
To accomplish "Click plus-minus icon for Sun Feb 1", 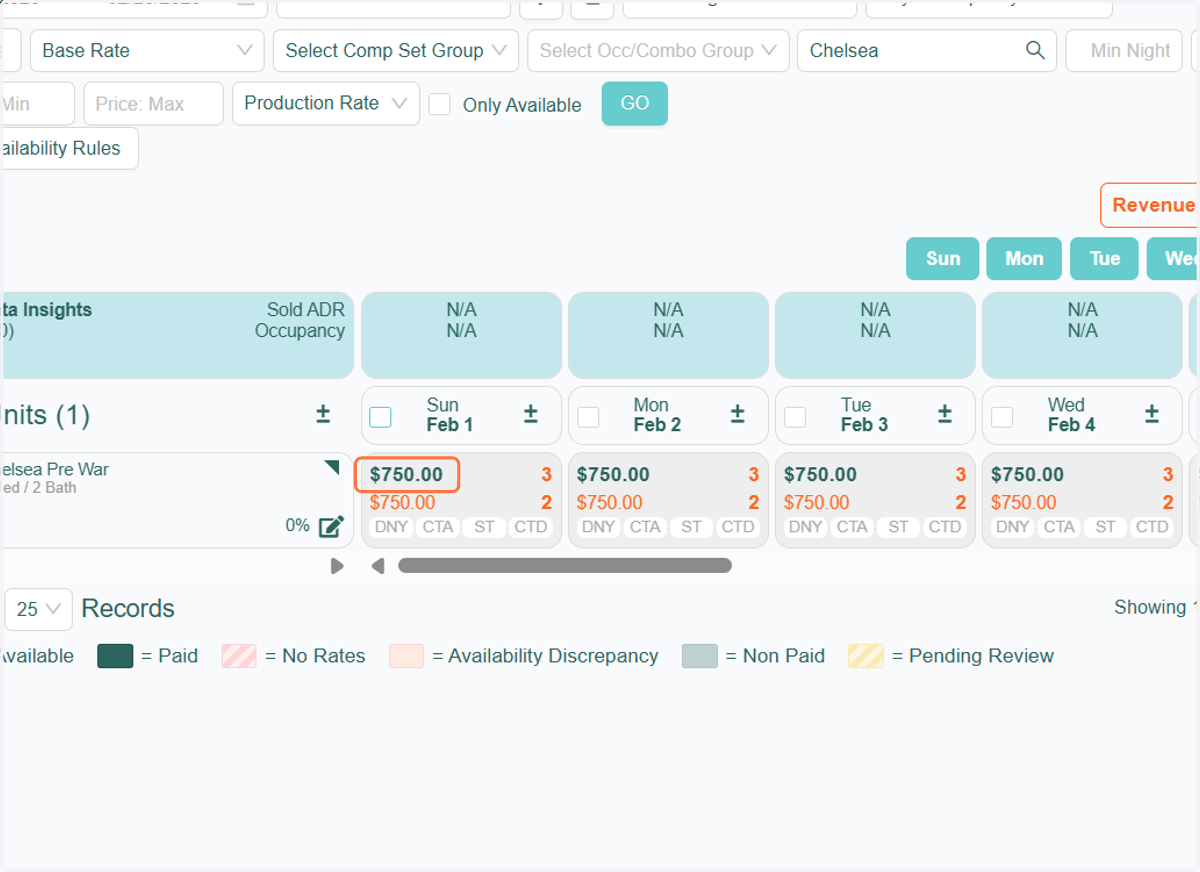I will click(531, 414).
